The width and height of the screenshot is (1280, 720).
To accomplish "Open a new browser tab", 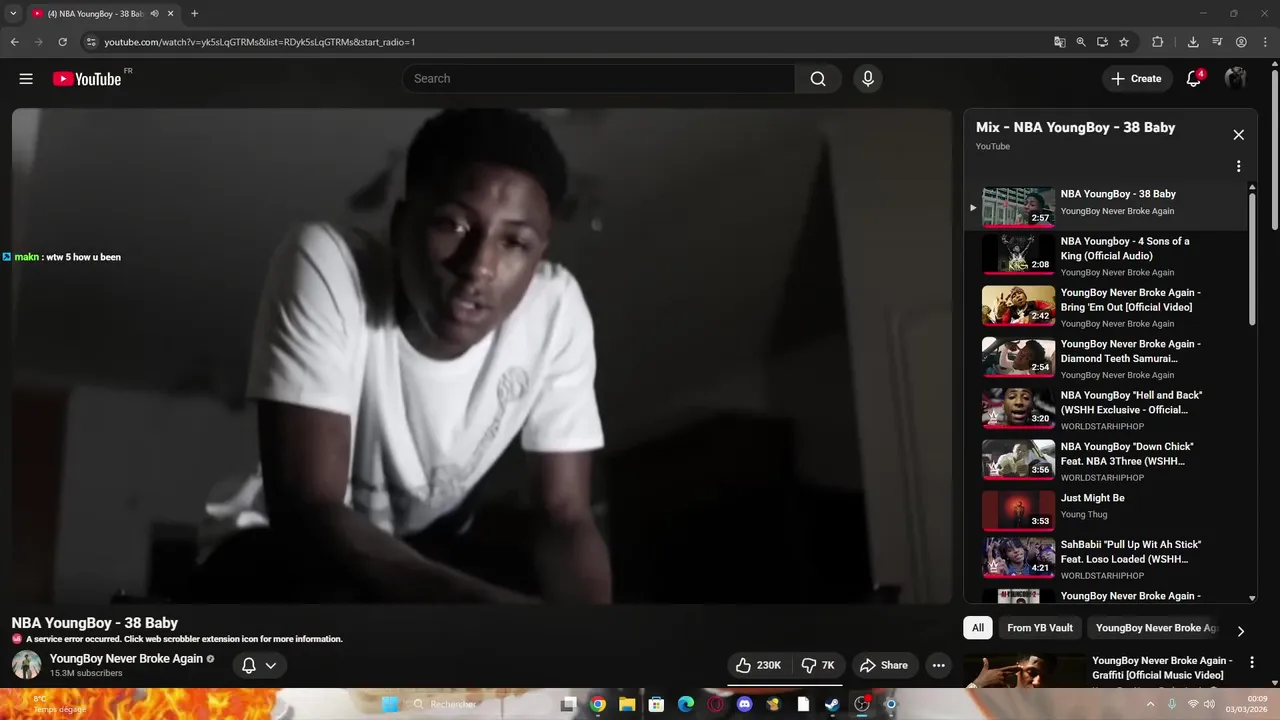I will coord(194,14).
